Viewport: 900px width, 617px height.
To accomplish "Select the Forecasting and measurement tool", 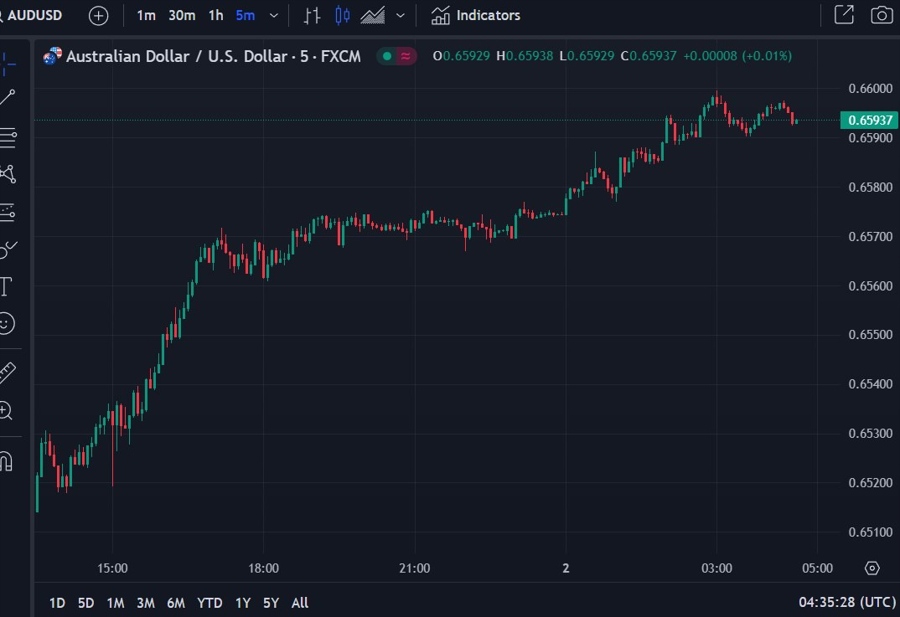I will tap(7, 212).
